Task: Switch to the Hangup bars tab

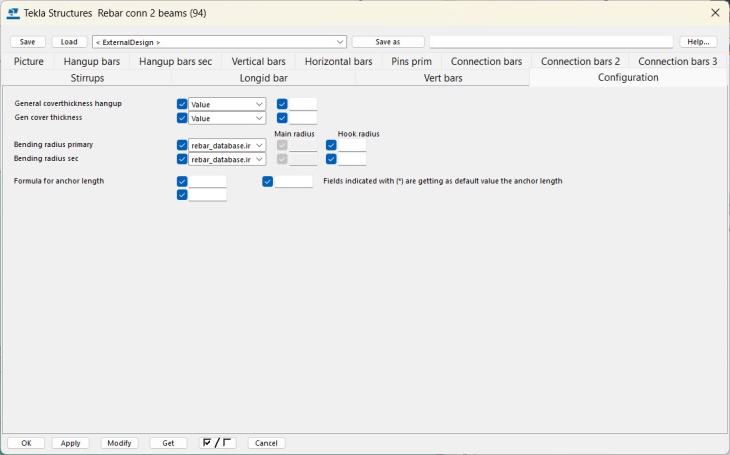Action: [x=92, y=61]
